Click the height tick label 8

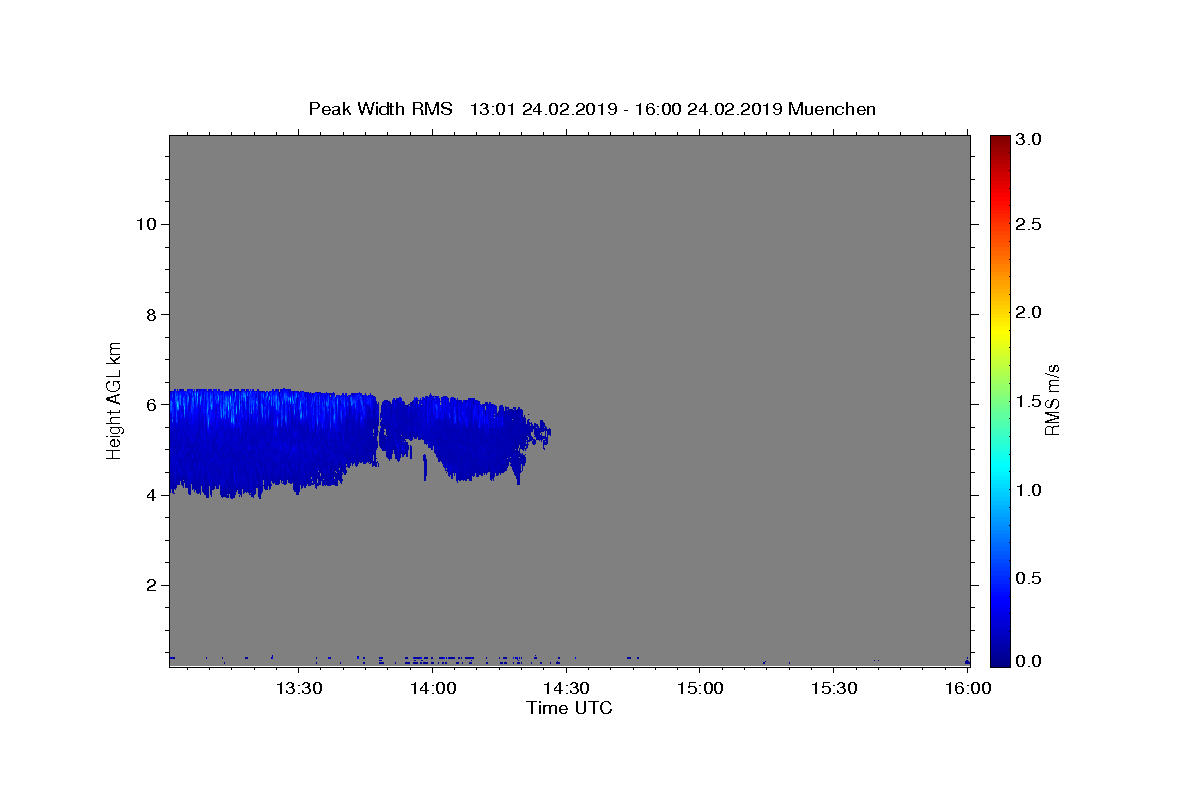[152, 314]
